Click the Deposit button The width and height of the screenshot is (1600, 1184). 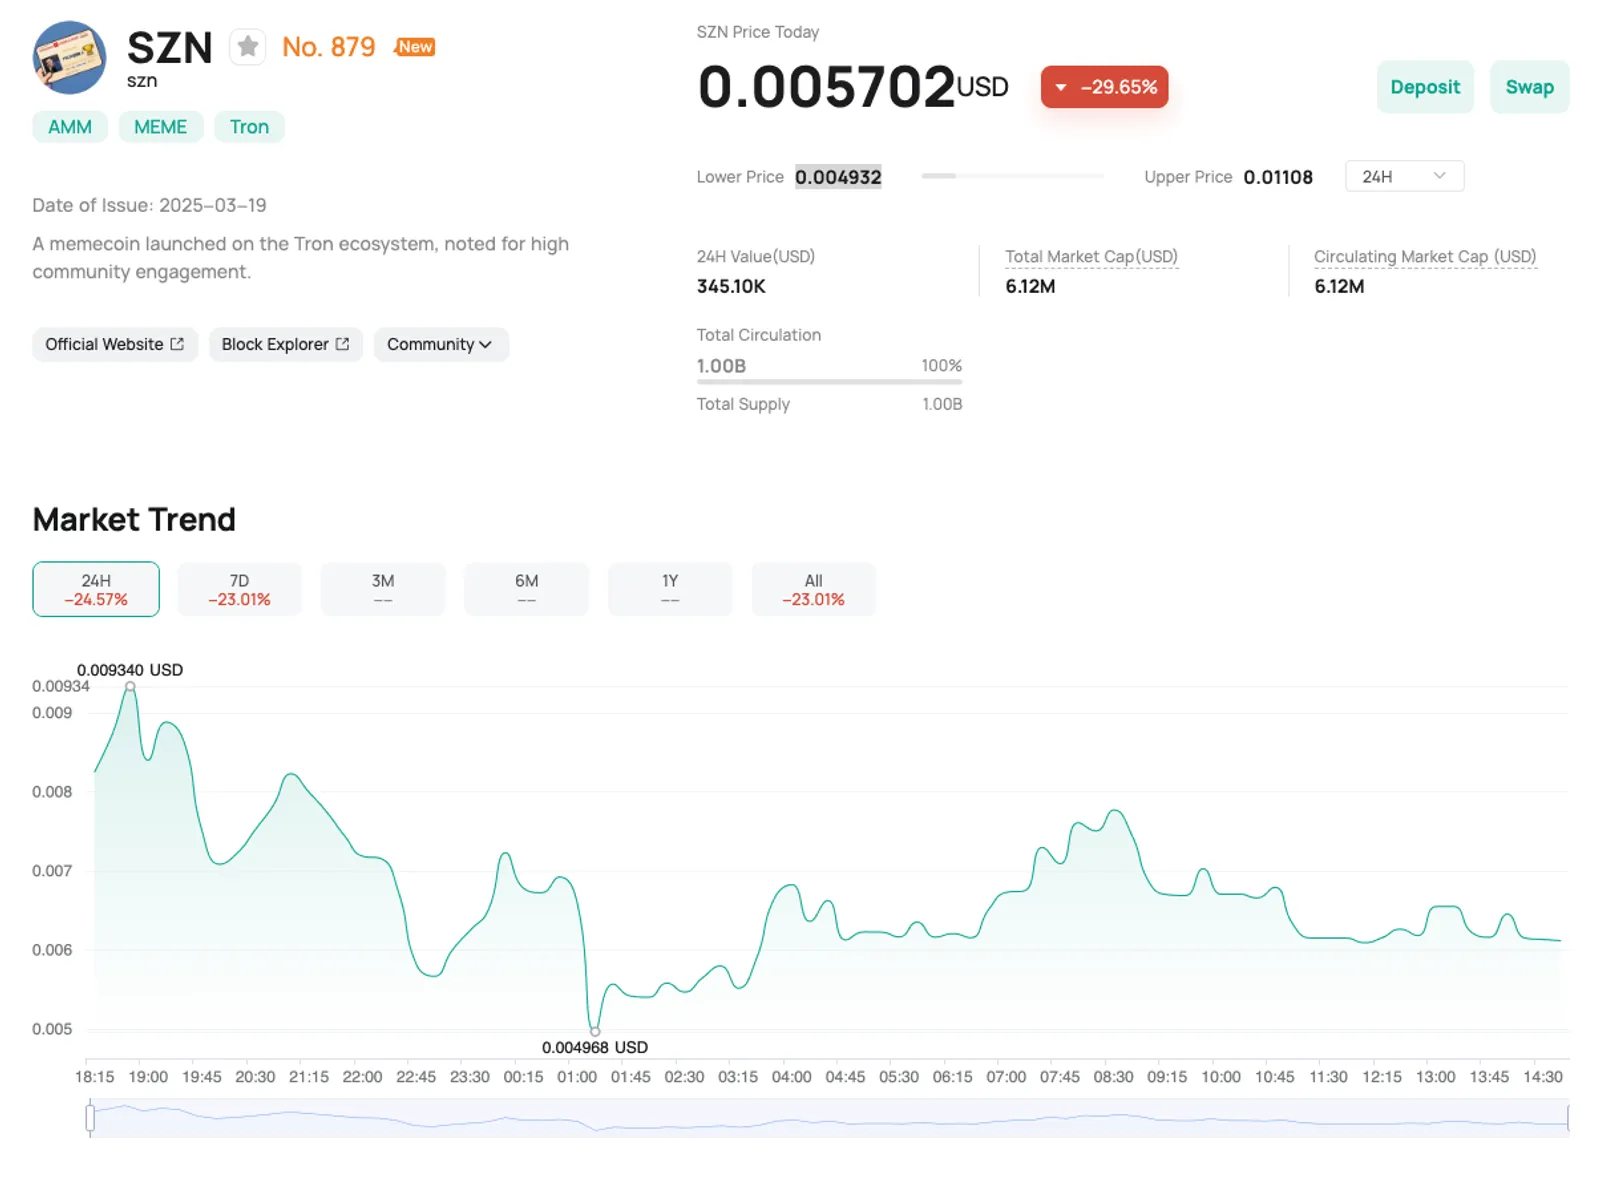[x=1425, y=87]
